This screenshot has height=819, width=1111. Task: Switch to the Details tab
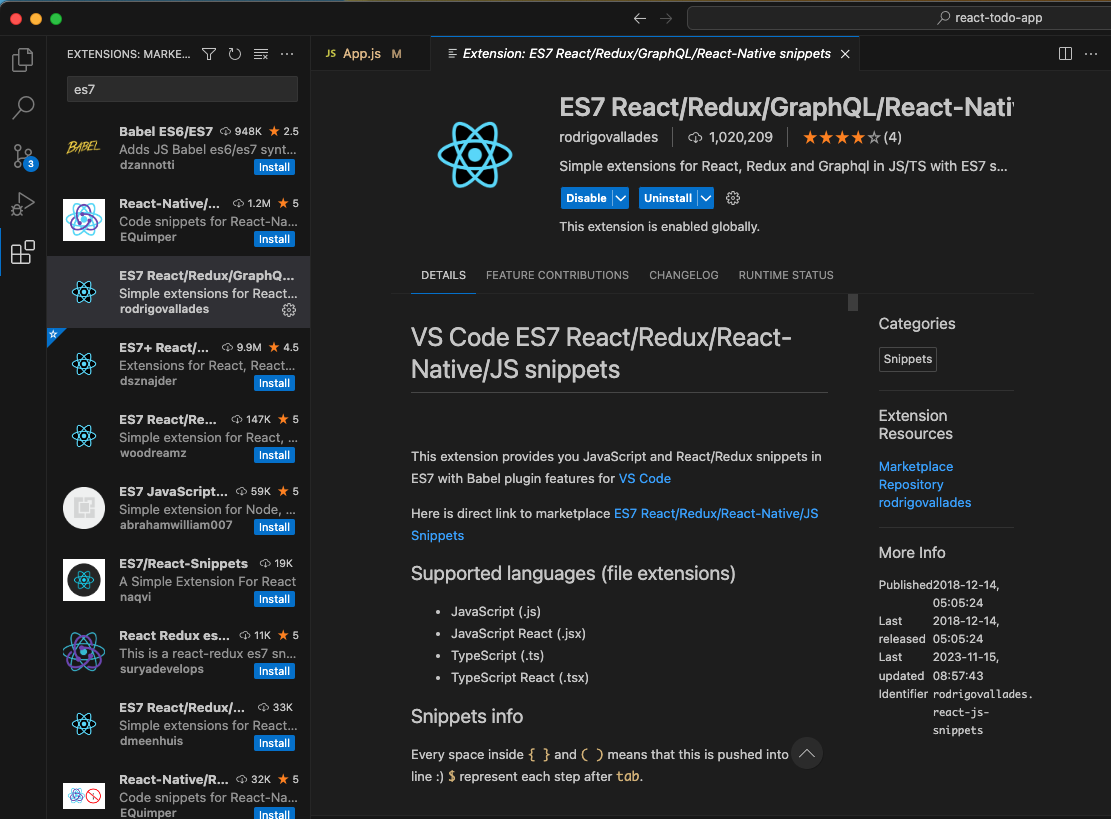click(x=444, y=275)
